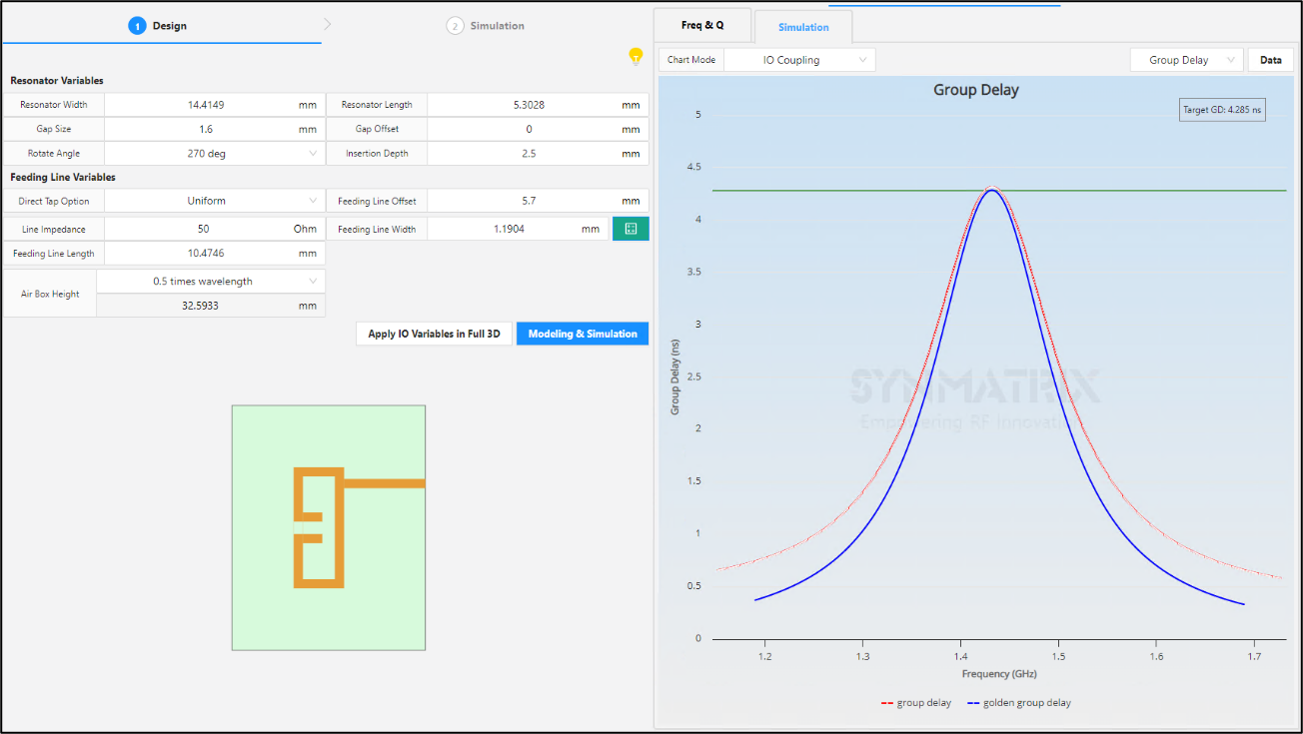Switch to the Freq & Q tab

coord(702,25)
